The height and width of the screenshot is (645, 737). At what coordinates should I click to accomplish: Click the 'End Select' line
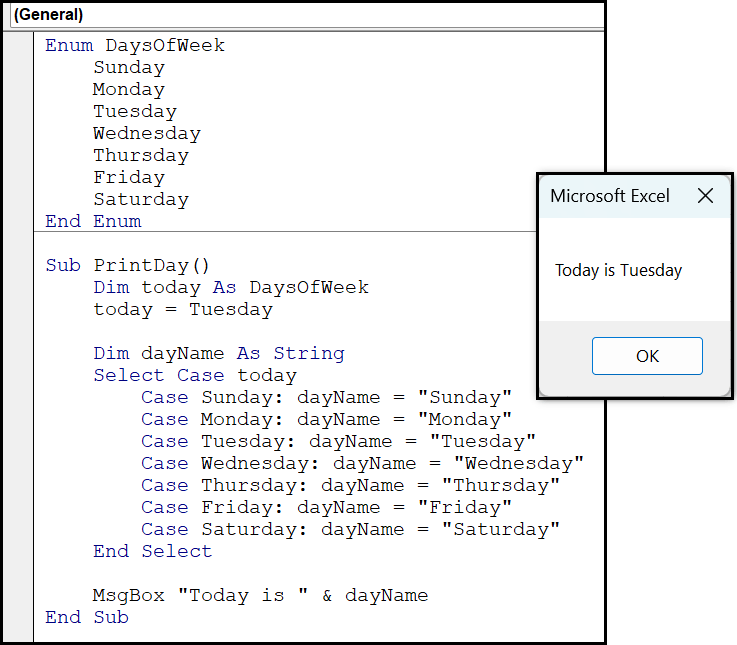(153, 551)
